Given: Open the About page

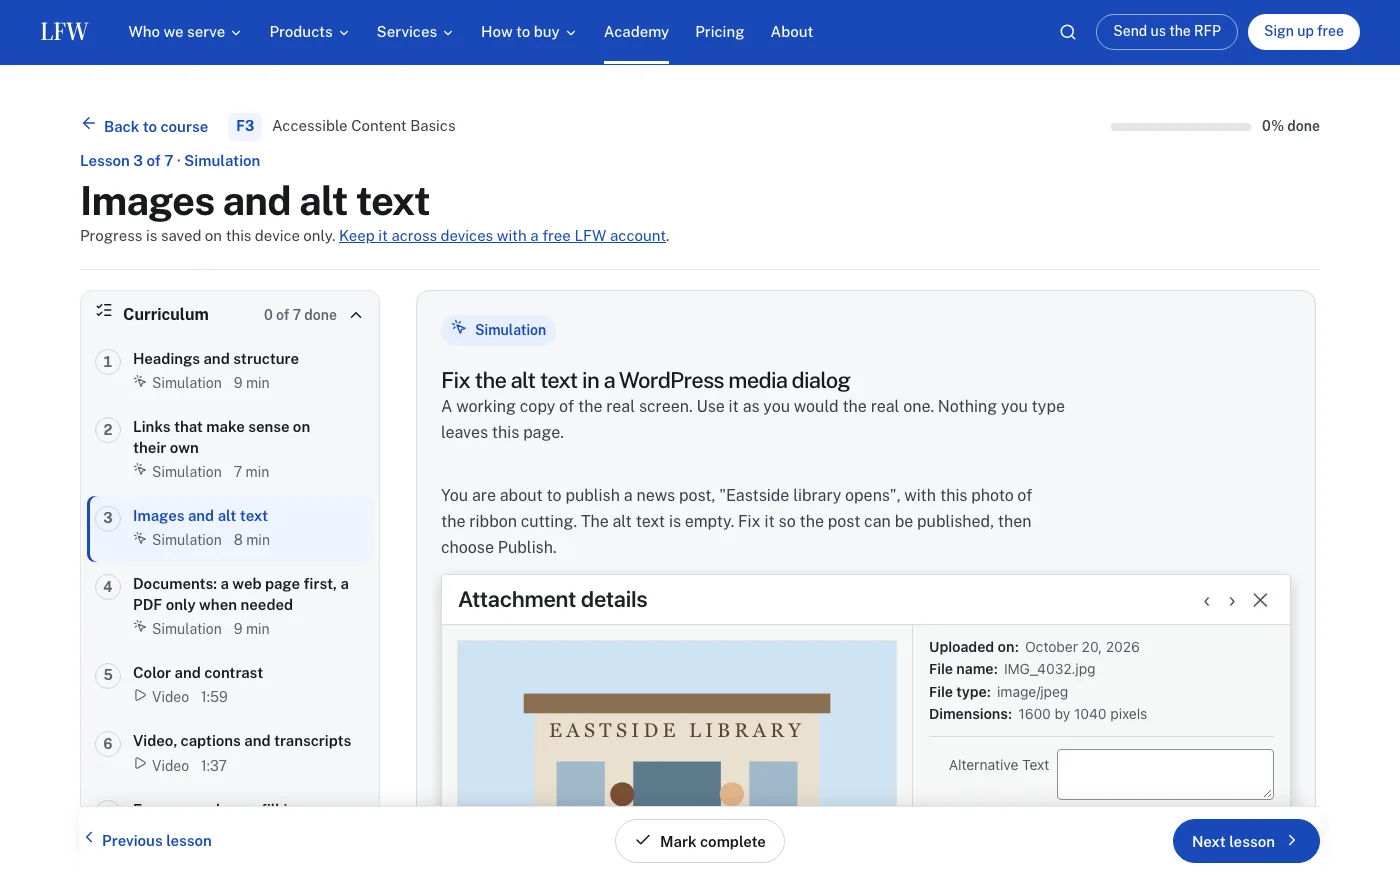Looking at the screenshot, I should 792,32.
